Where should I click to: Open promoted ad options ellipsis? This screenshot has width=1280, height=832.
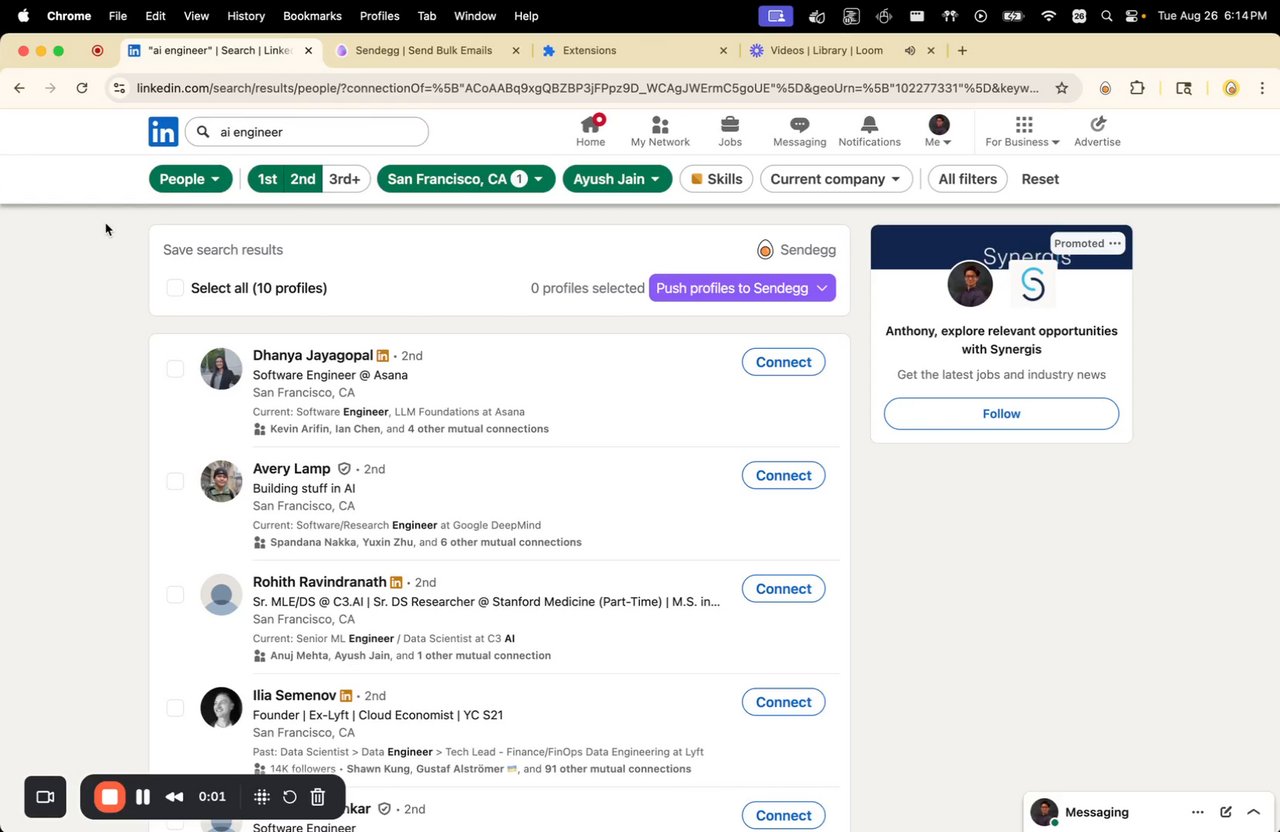(x=1115, y=243)
